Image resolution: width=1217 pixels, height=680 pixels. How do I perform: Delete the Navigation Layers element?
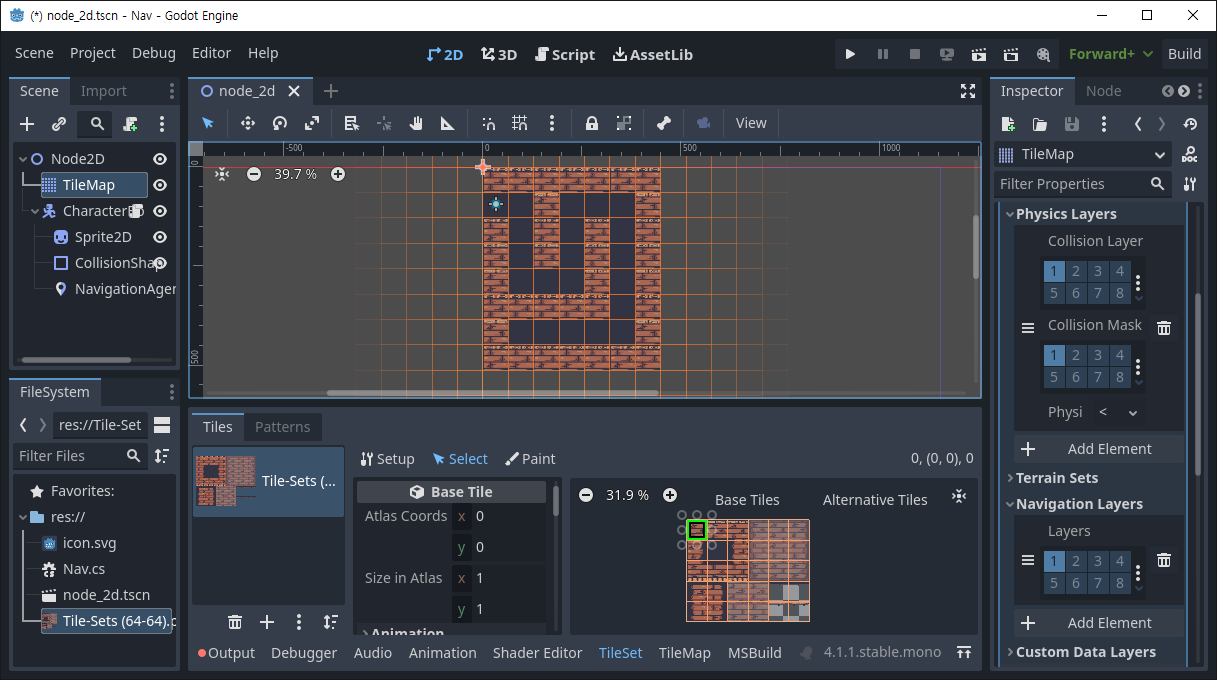1164,560
